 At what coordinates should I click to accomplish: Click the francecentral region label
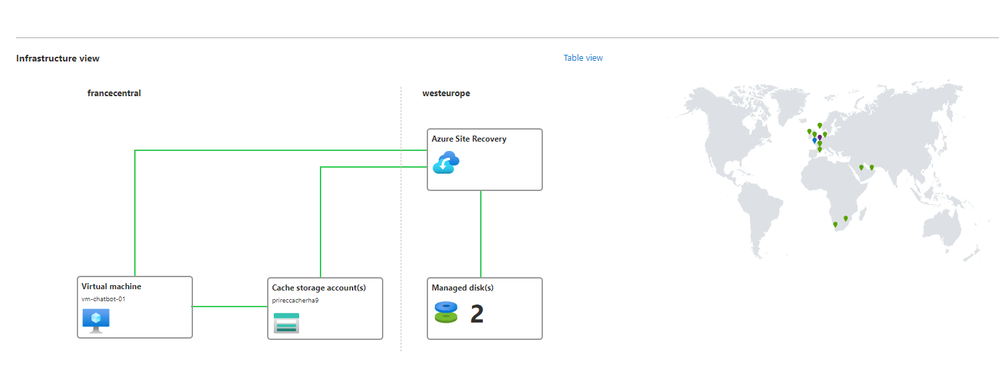point(114,93)
